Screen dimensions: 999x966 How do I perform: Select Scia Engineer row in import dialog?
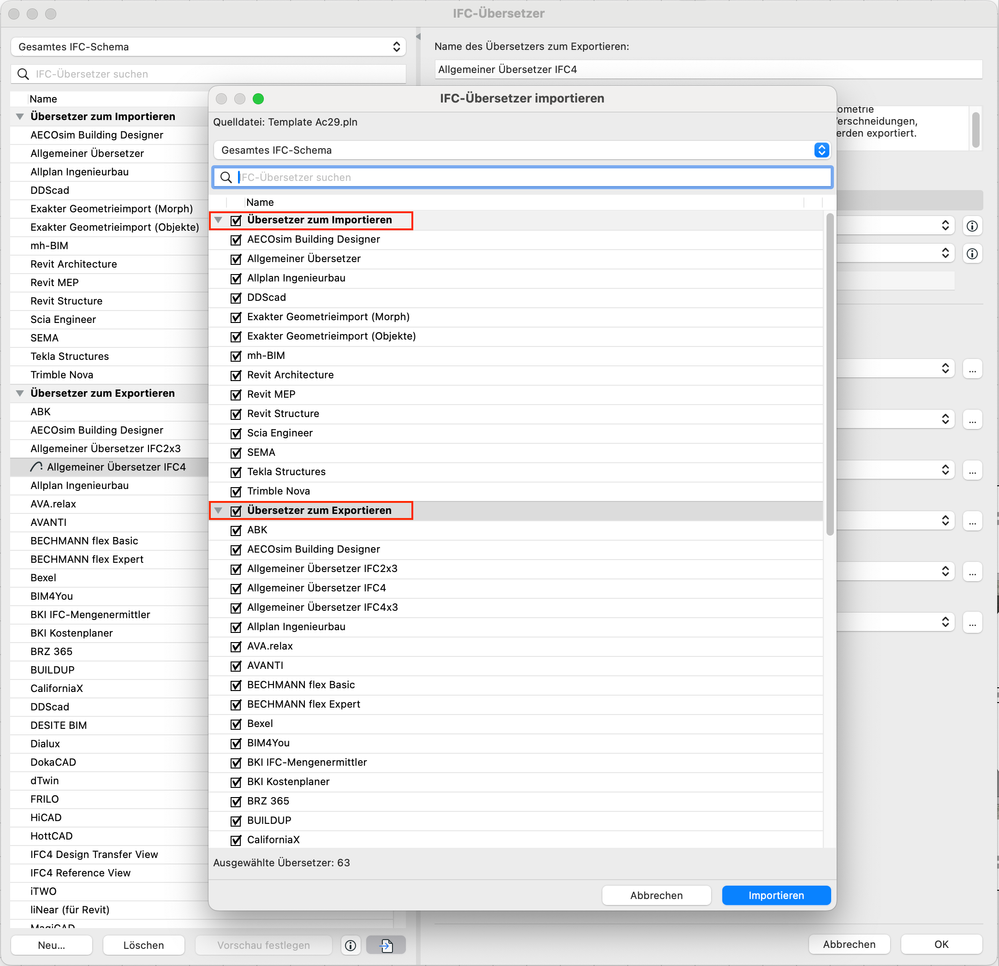(x=517, y=433)
